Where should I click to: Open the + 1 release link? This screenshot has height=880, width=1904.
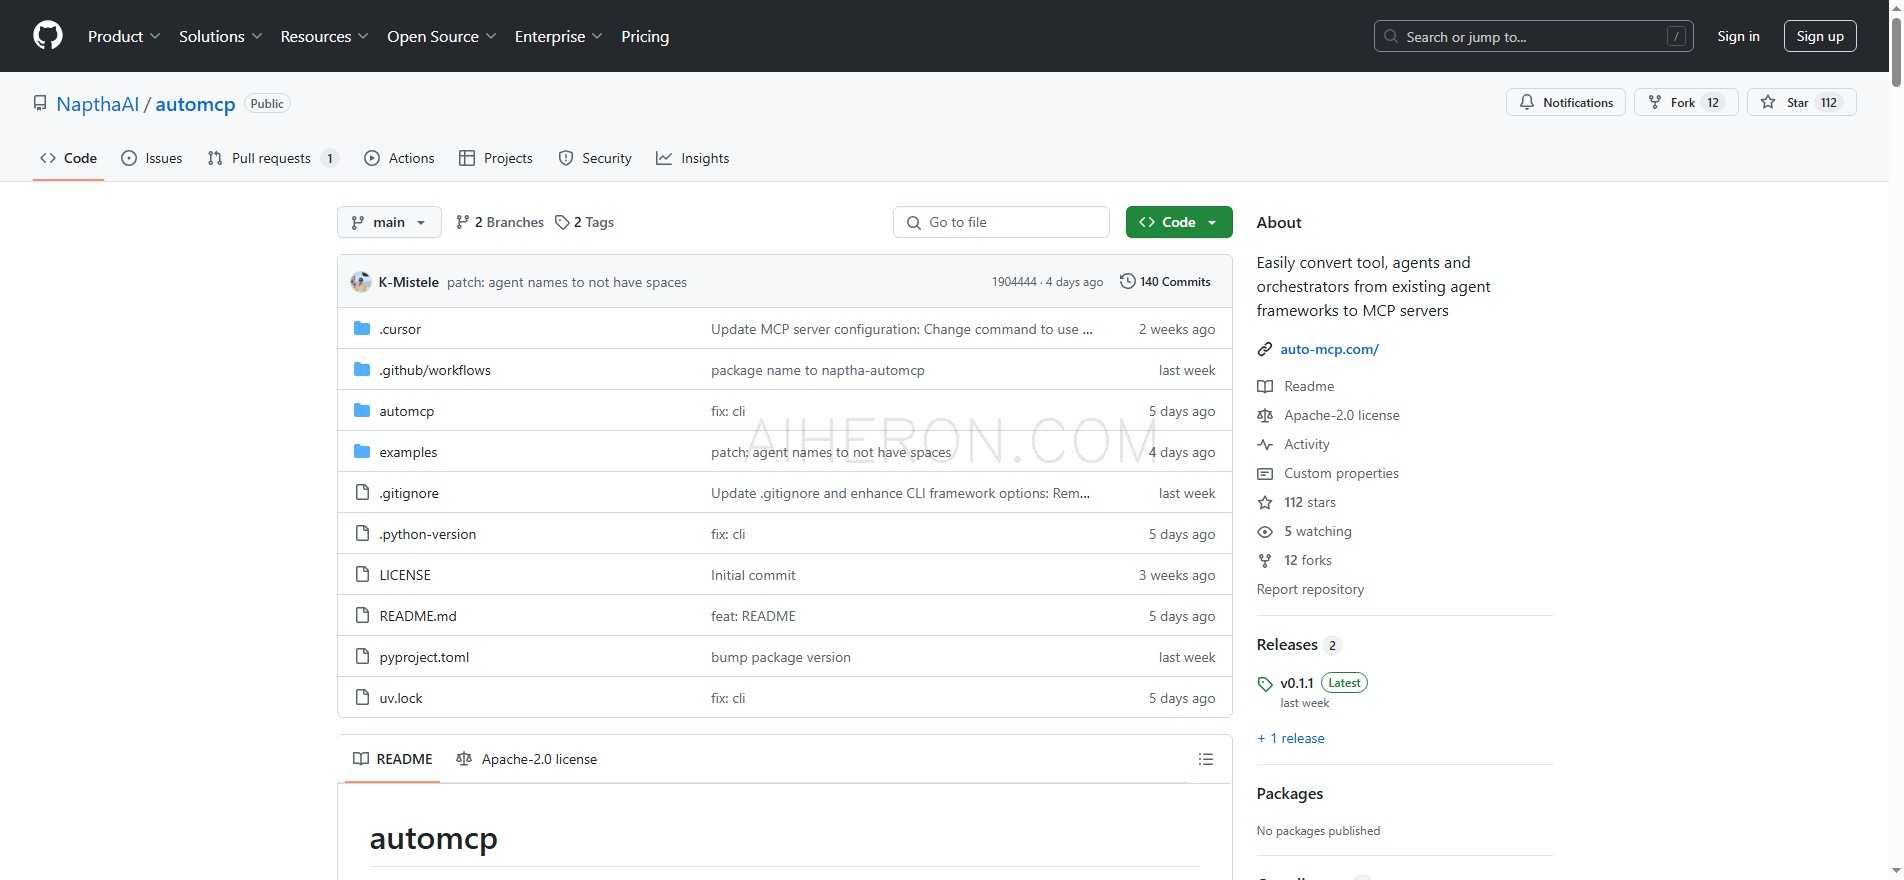pyautogui.click(x=1291, y=738)
